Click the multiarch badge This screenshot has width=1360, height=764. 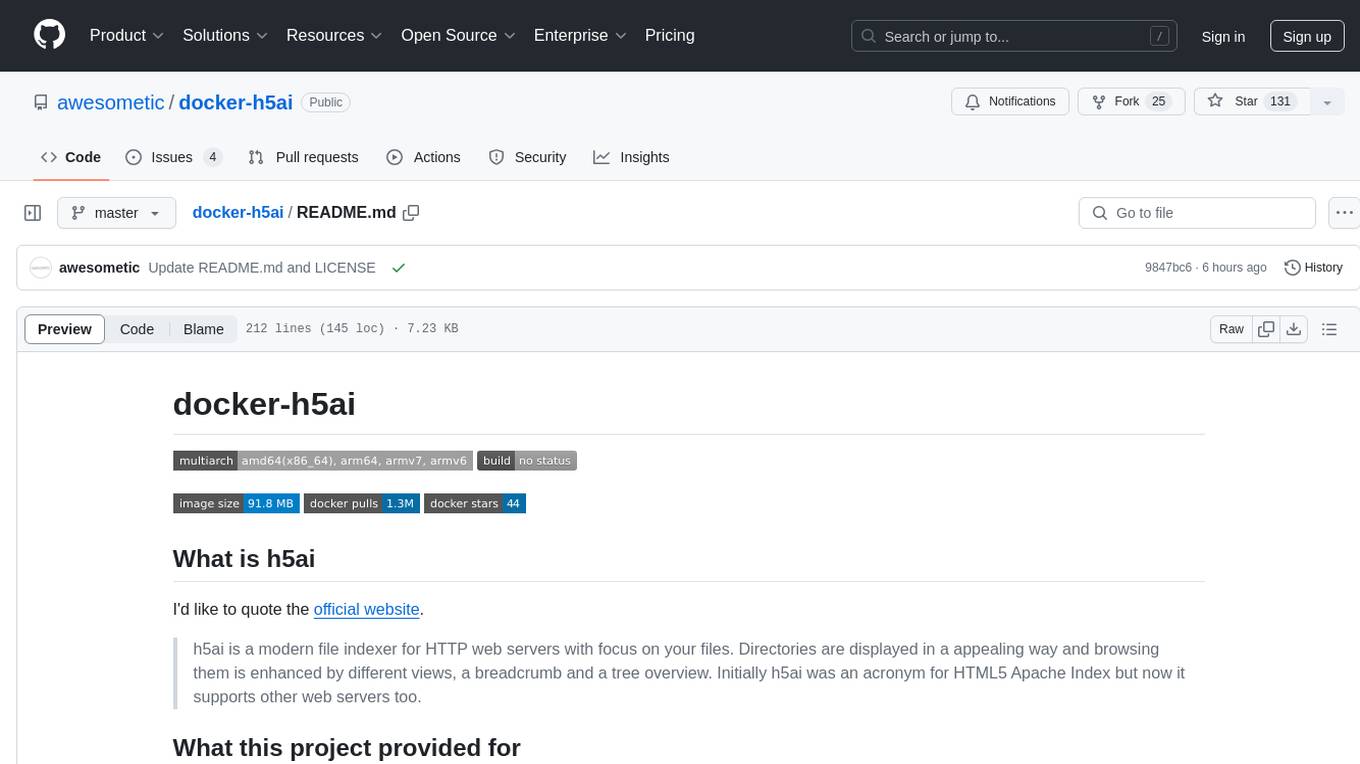tap(323, 461)
